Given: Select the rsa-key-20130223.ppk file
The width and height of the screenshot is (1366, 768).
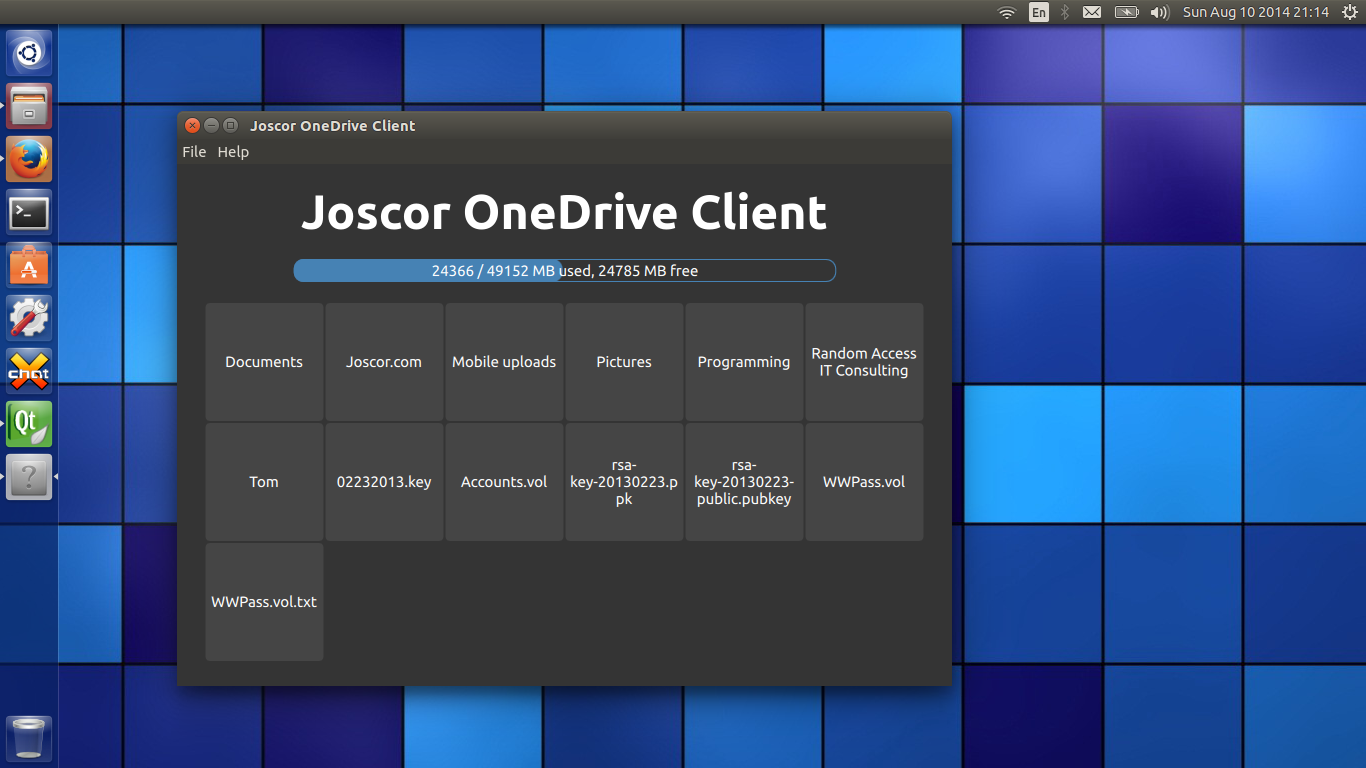Looking at the screenshot, I should pyautogui.click(x=623, y=481).
